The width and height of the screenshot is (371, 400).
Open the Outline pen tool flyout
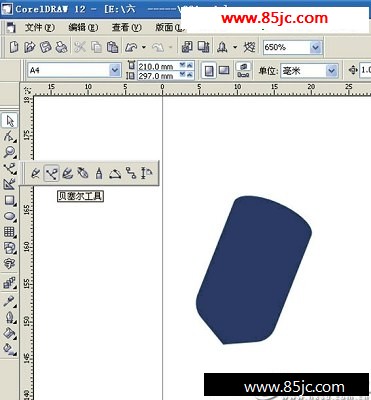click(10, 317)
